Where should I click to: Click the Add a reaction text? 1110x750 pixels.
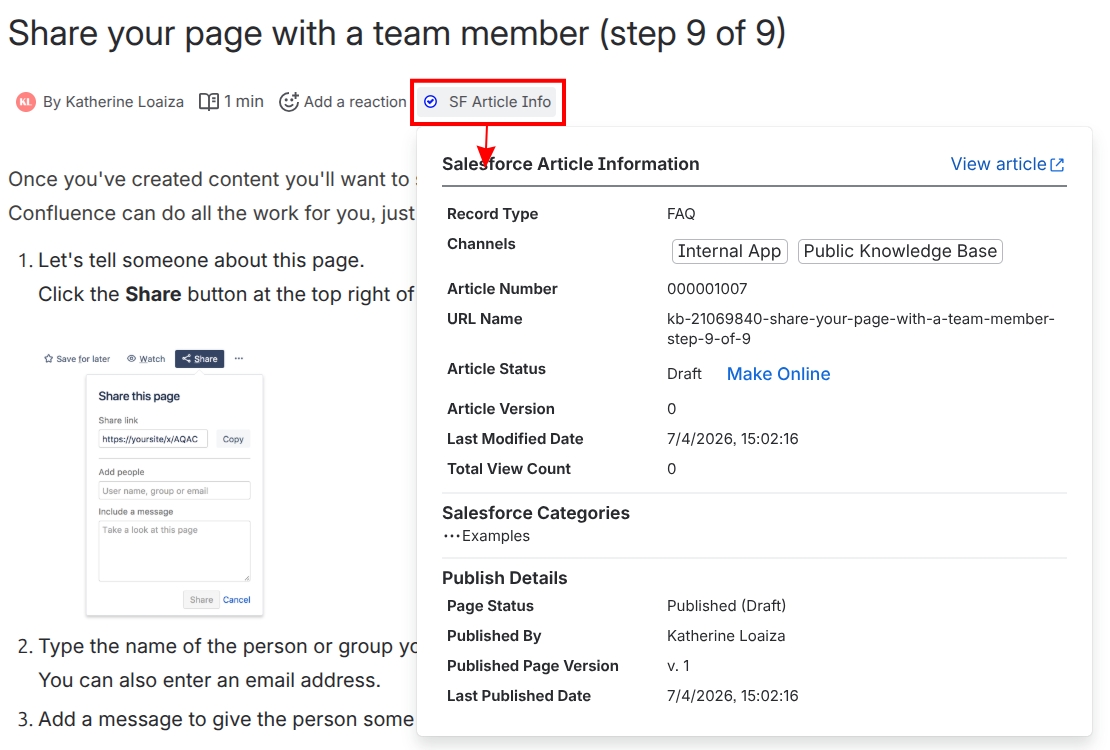click(355, 102)
